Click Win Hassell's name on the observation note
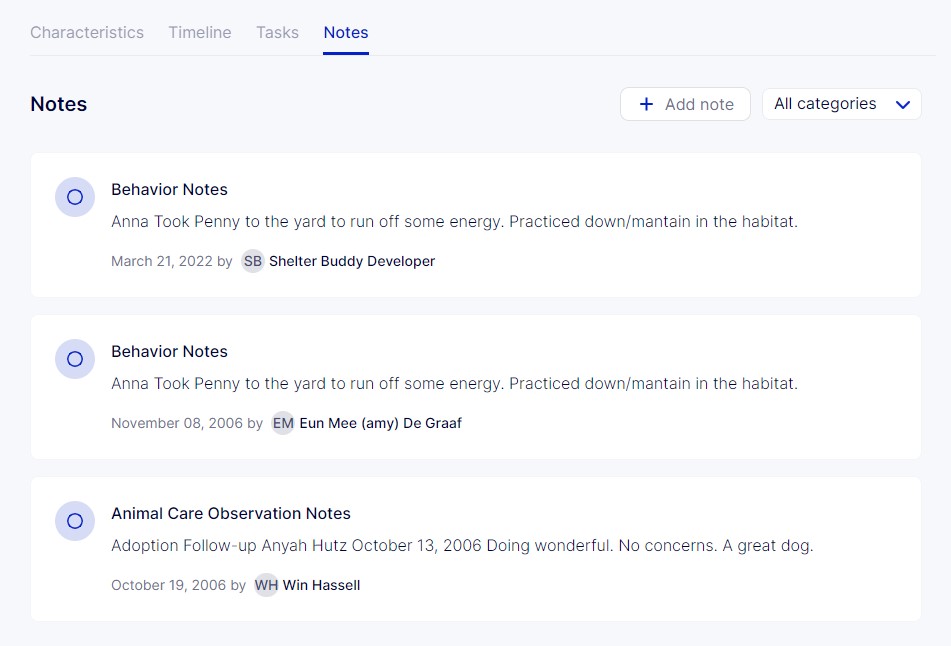The height and width of the screenshot is (646, 951). (320, 585)
